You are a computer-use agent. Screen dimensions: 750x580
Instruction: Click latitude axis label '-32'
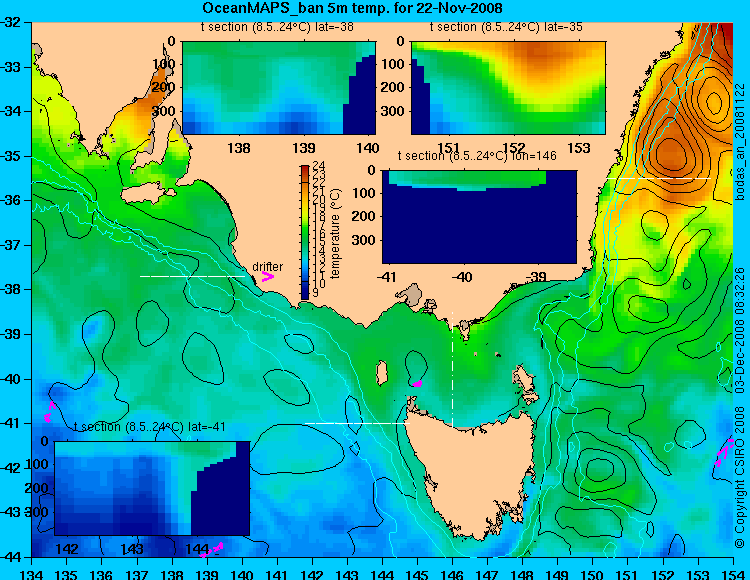(10, 22)
